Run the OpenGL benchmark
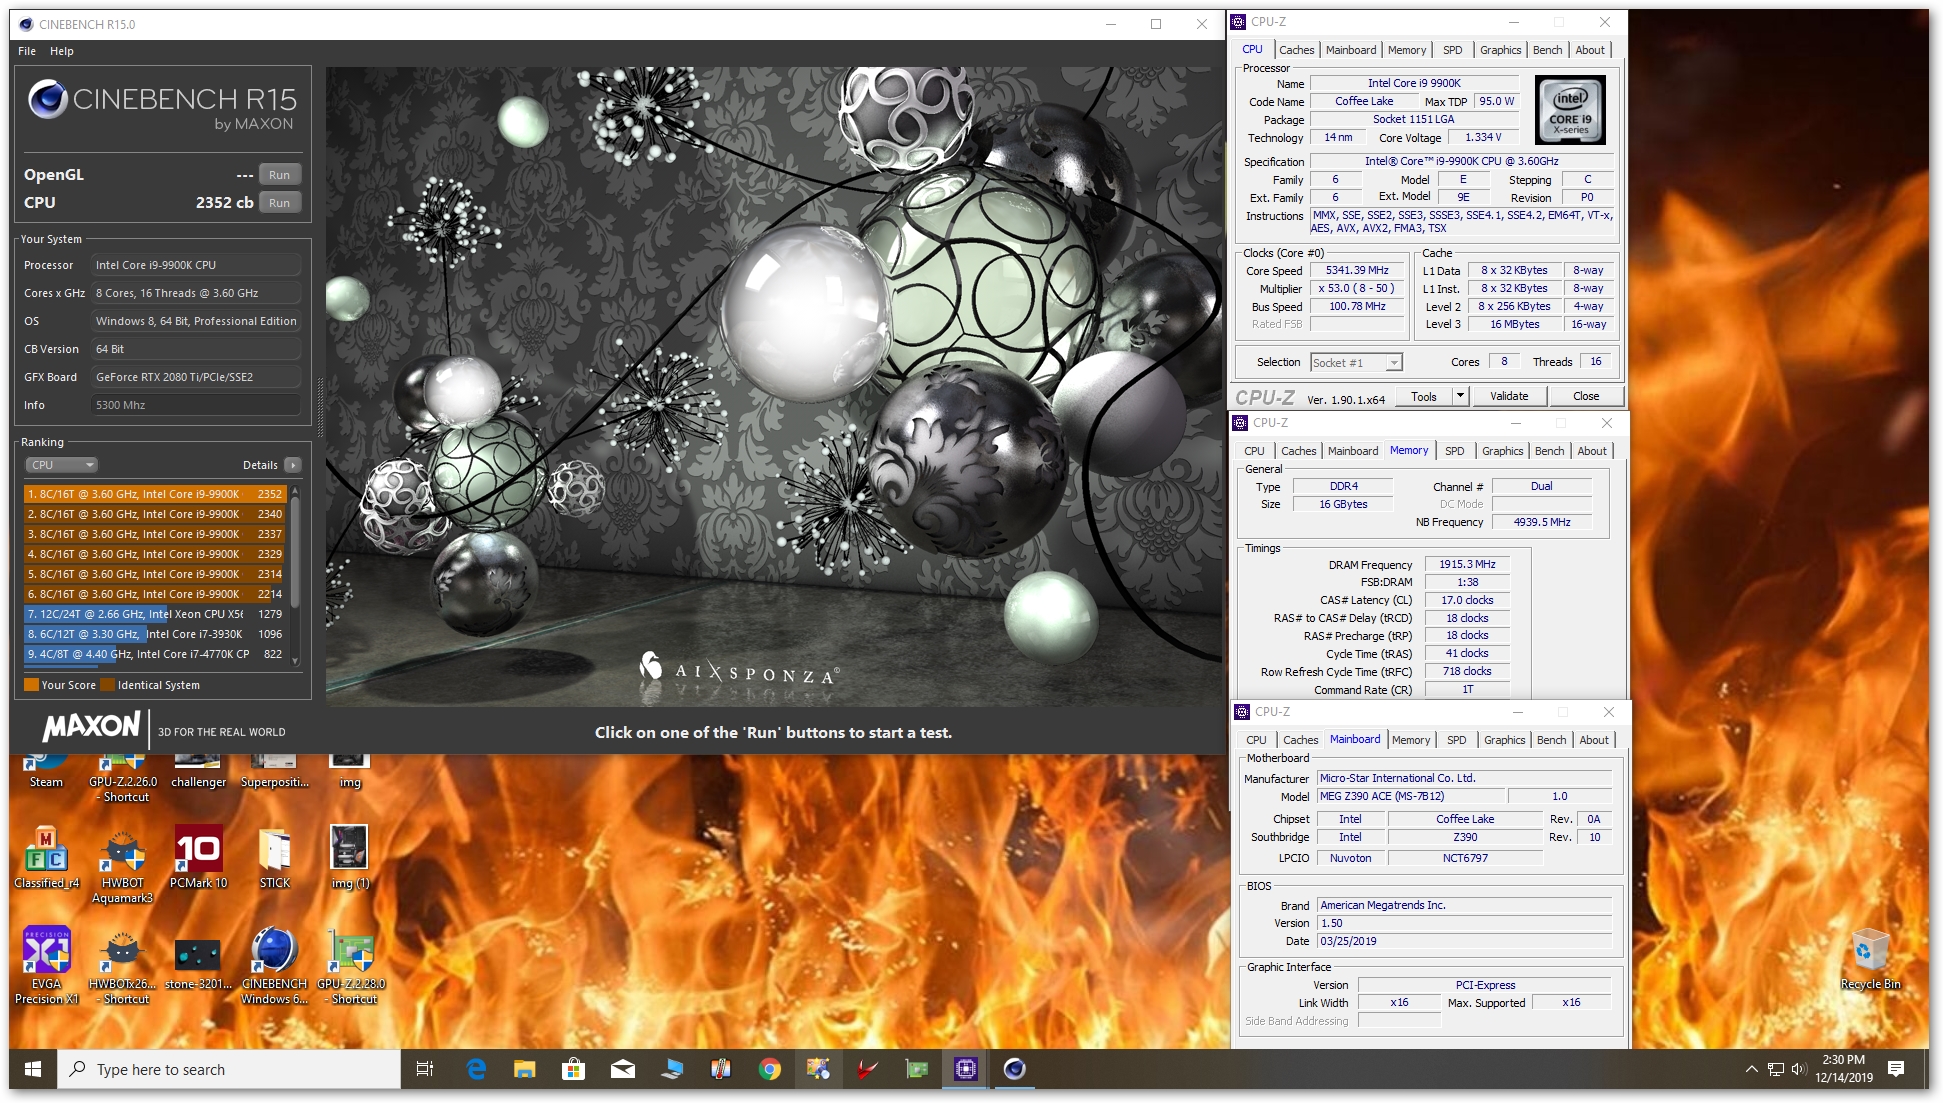Viewport: 1943px width, 1103px height. click(x=279, y=175)
